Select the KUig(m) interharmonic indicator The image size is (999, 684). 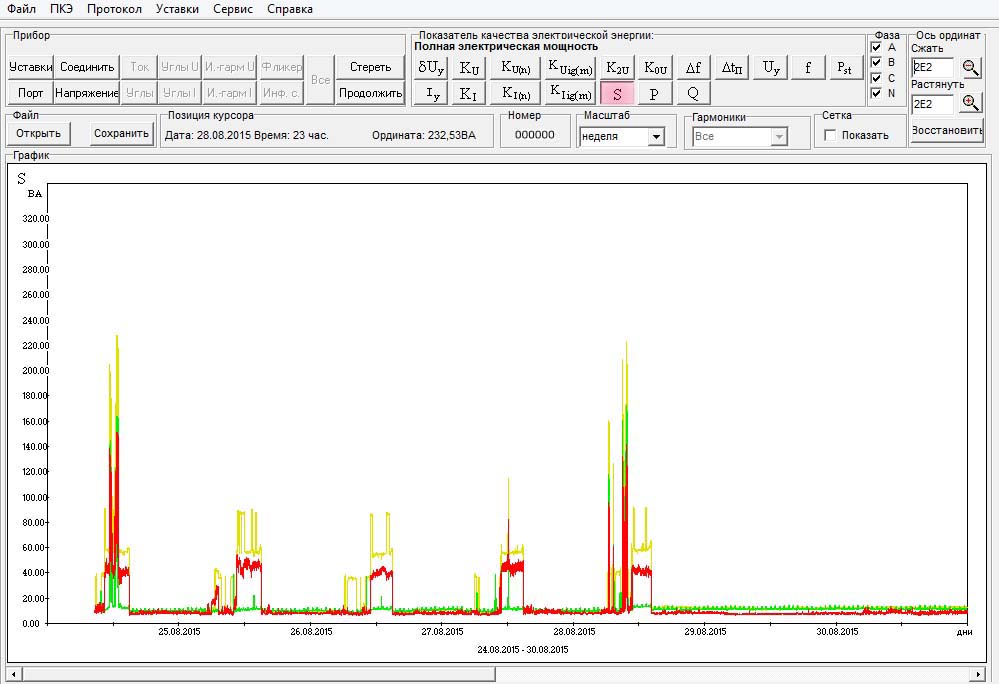[570, 68]
